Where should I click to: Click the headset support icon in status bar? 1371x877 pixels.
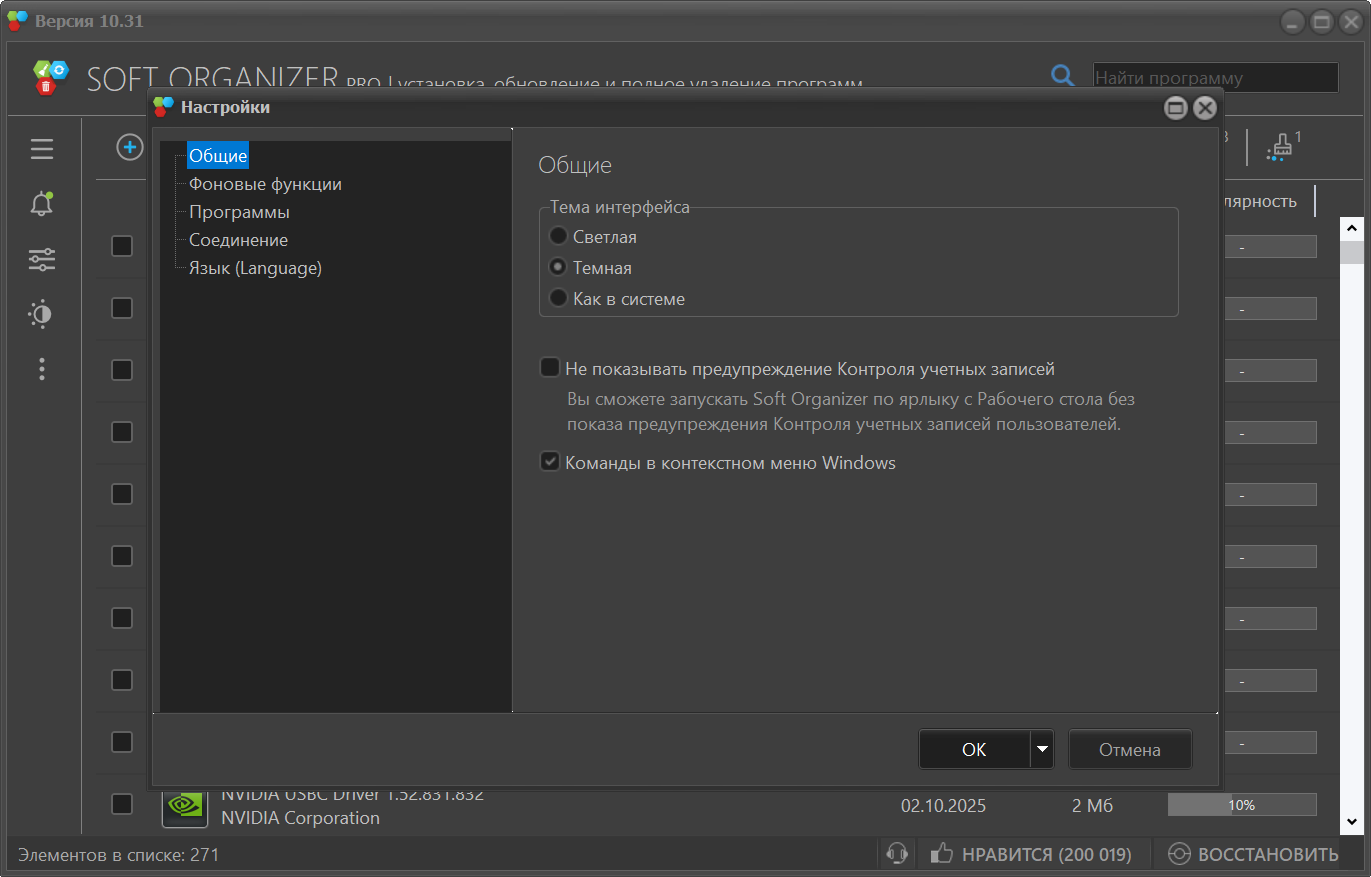pos(897,854)
